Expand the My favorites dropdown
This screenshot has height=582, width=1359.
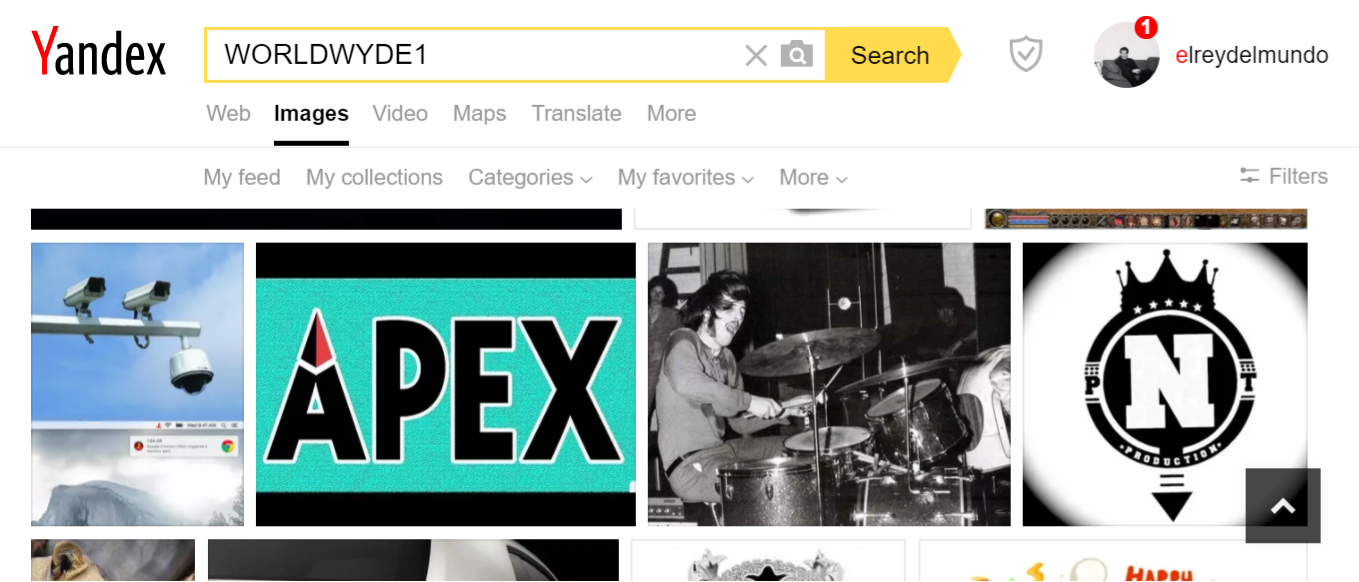685,177
